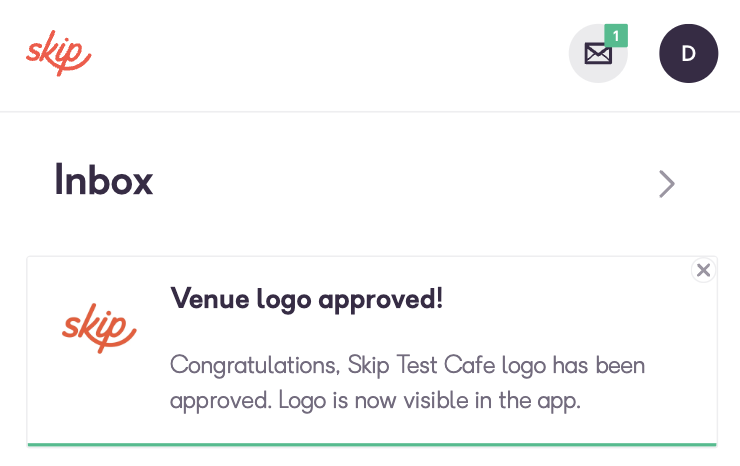The width and height of the screenshot is (740, 466).
Task: Open the mail envelope notifications icon
Action: click(x=598, y=53)
